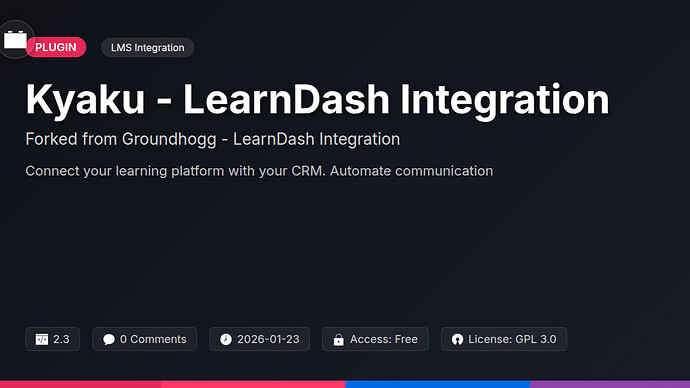This screenshot has width=690, height=388.
Task: Click the lock access icon
Action: click(x=338, y=340)
